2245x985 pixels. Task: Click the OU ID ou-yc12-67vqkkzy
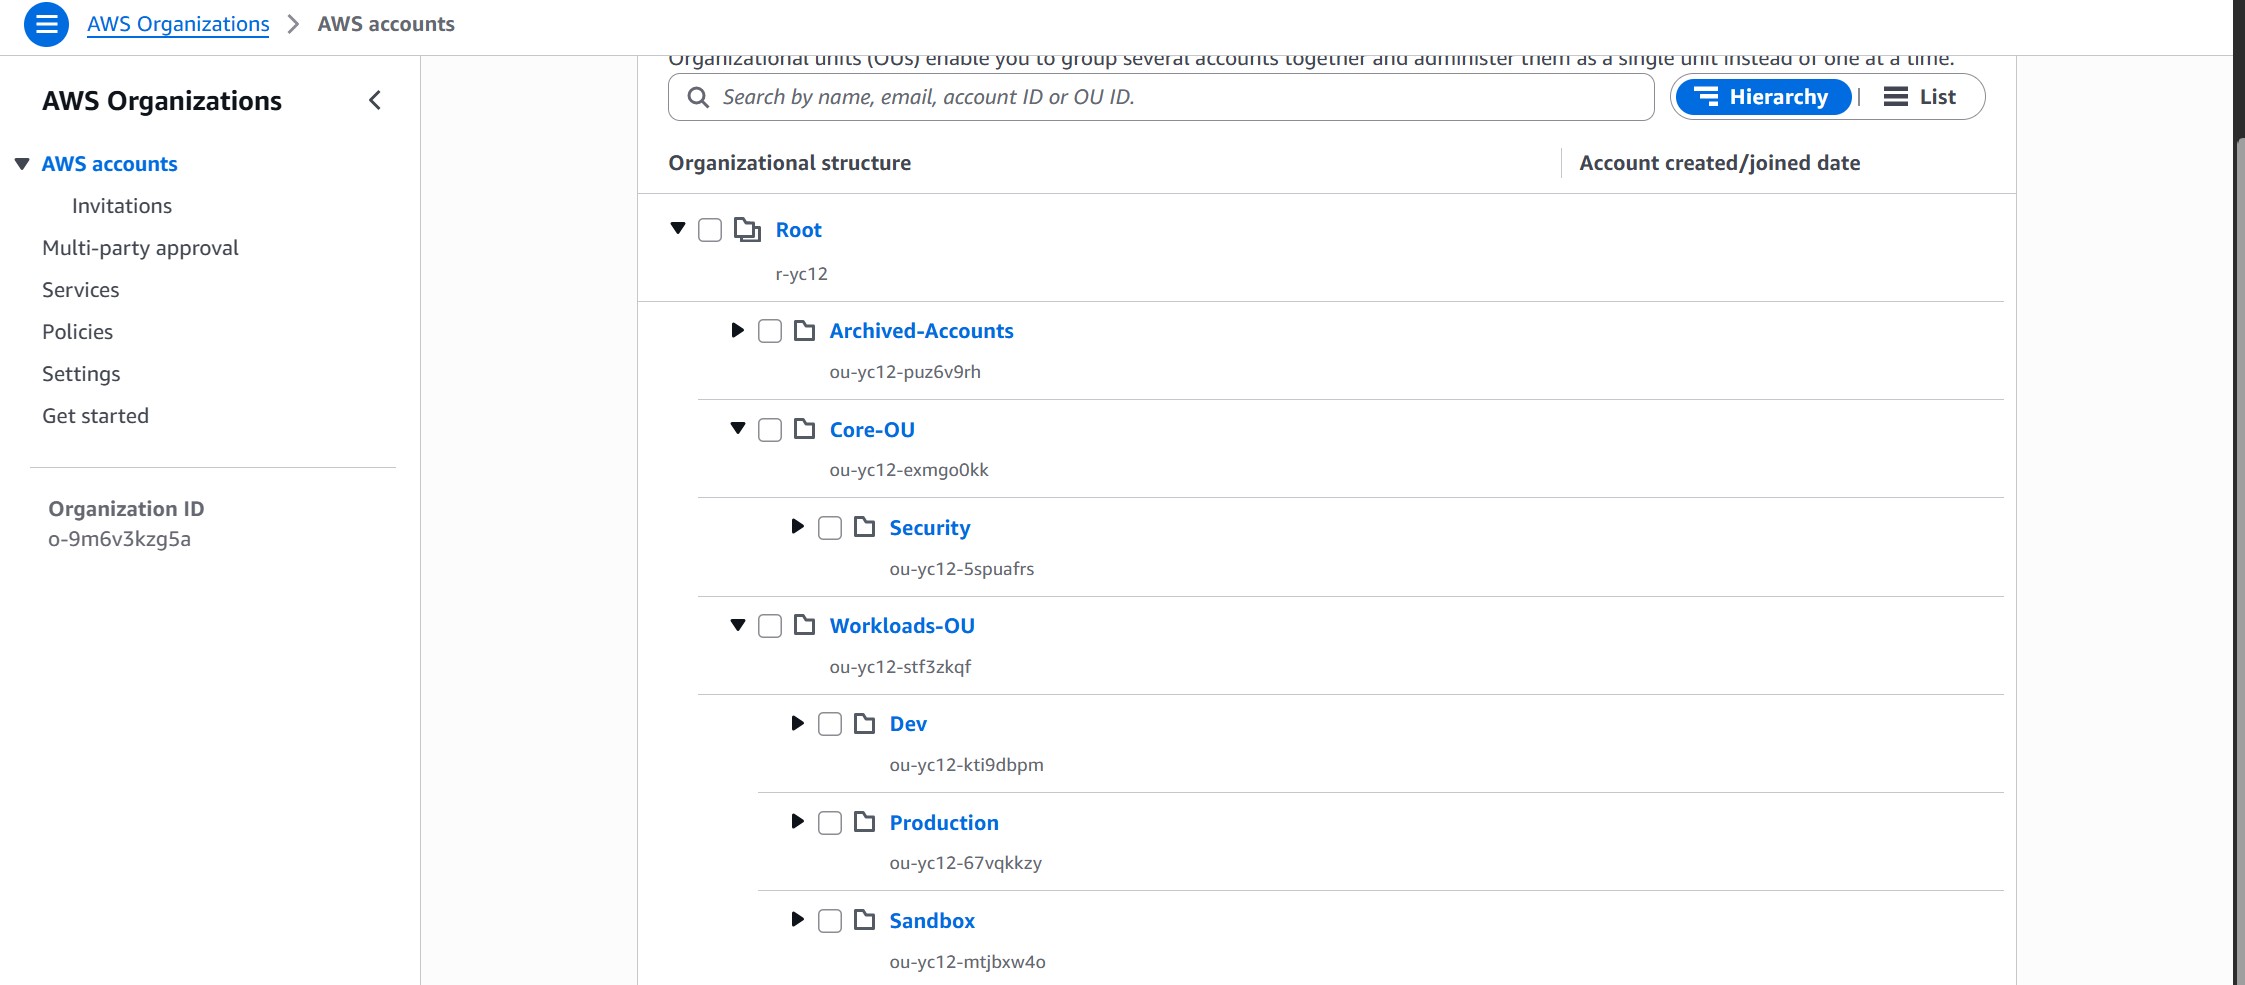point(966,863)
